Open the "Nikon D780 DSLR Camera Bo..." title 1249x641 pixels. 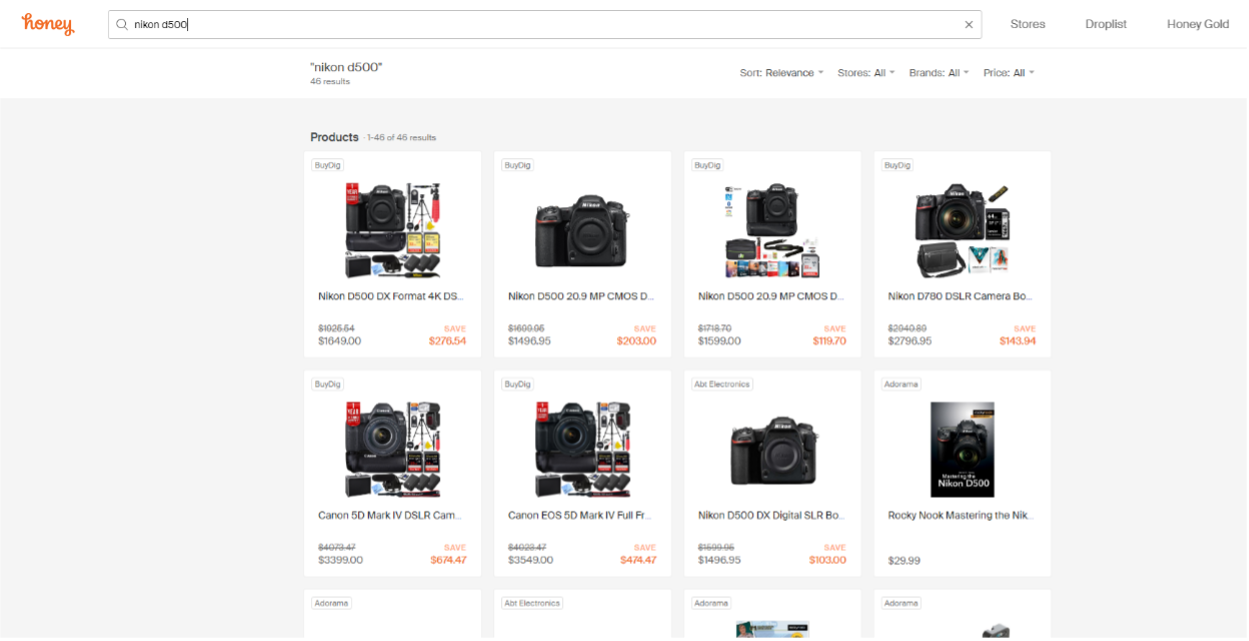[961, 296]
